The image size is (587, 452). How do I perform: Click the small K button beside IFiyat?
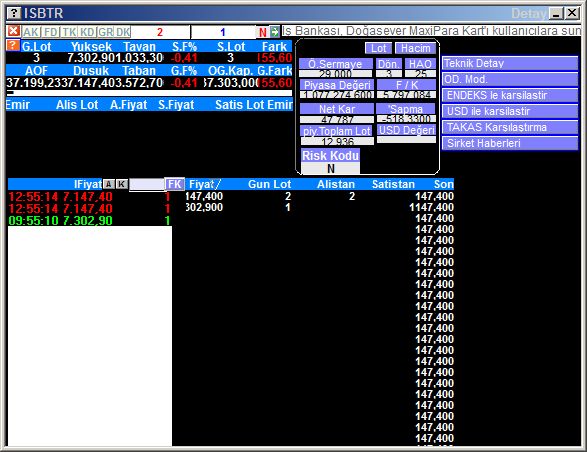coord(122,184)
